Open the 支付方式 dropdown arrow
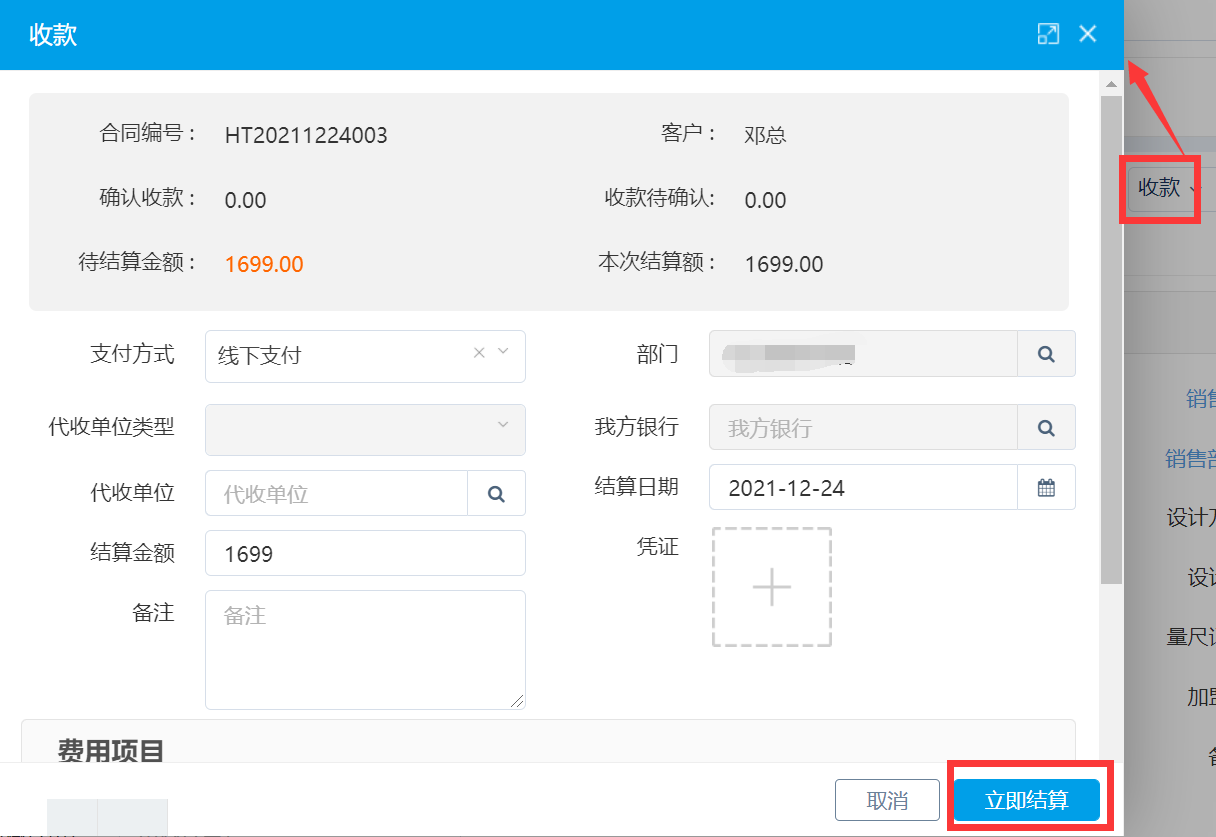The image size is (1216, 837). point(503,352)
